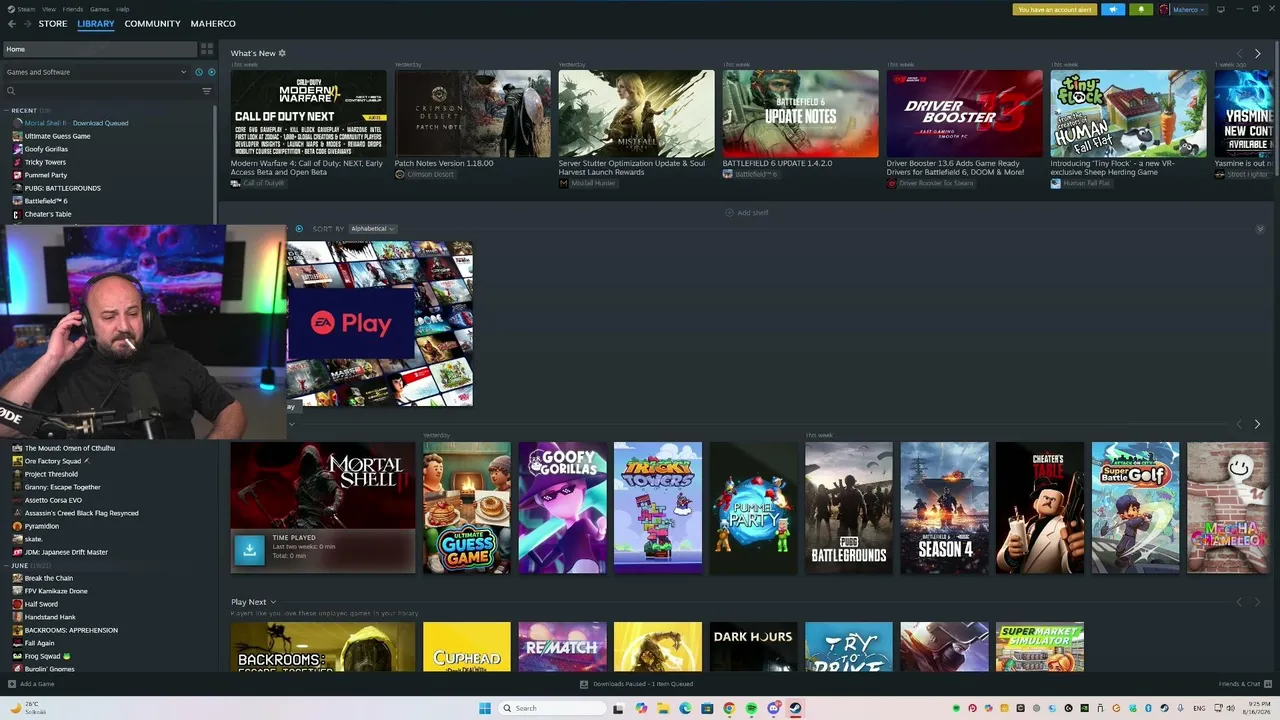The height and width of the screenshot is (720, 1280).
Task: Select Goofy Gorillas in the sidebar
Action: click(46, 149)
